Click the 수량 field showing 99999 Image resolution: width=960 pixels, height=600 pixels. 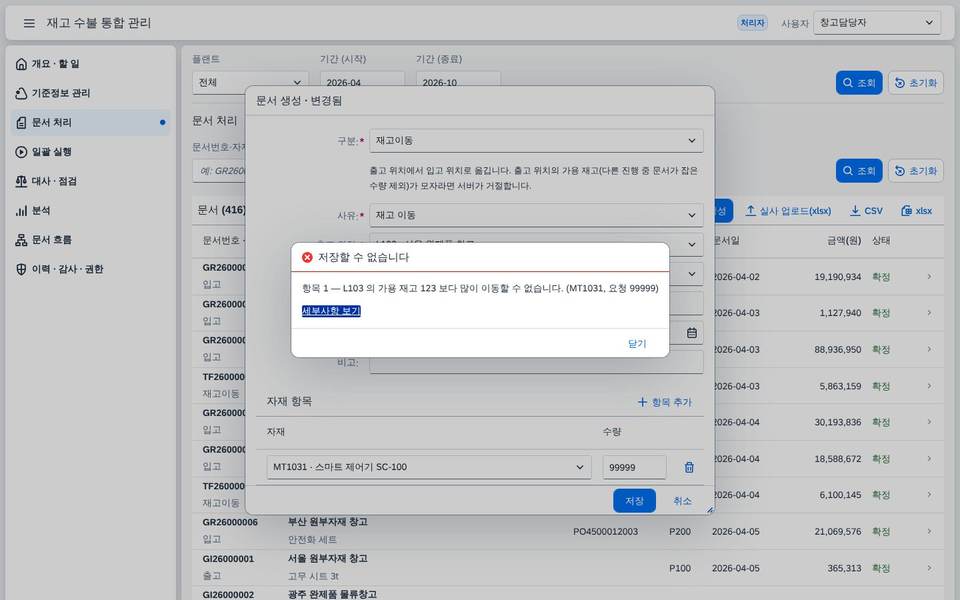(634, 467)
